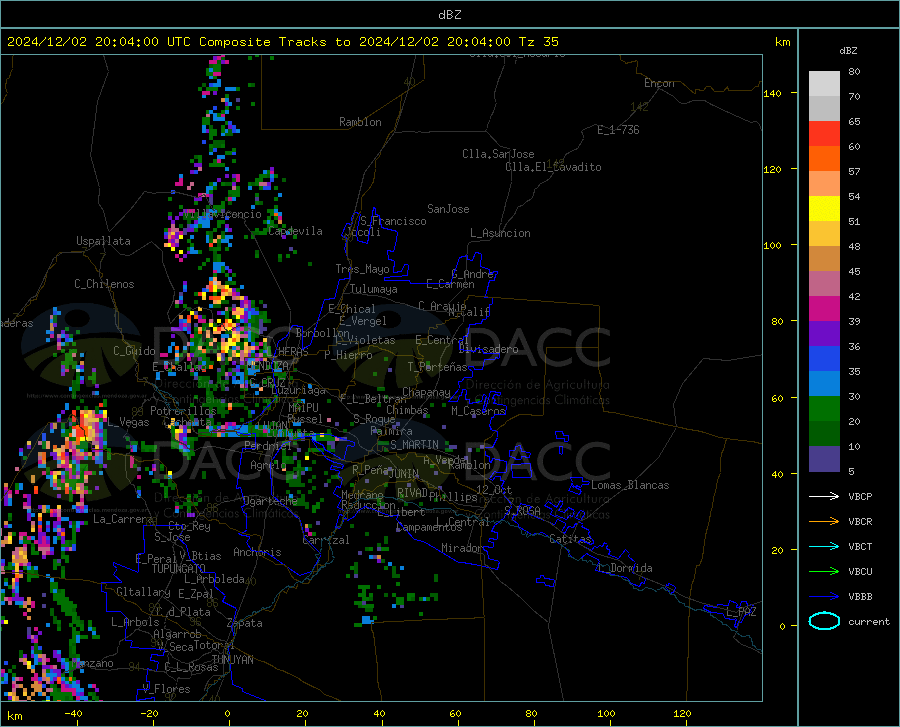Click the L_Vegas label

(129, 422)
